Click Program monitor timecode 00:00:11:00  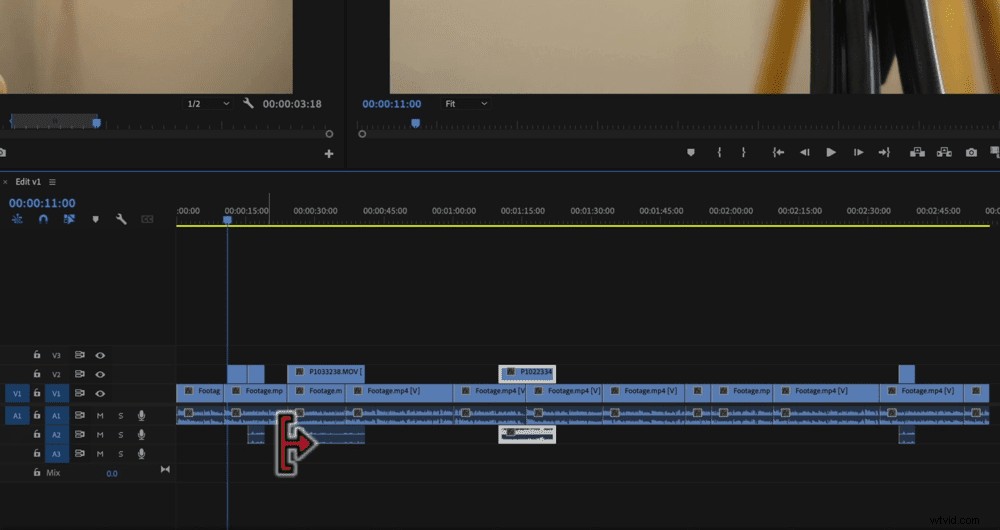[x=392, y=104]
